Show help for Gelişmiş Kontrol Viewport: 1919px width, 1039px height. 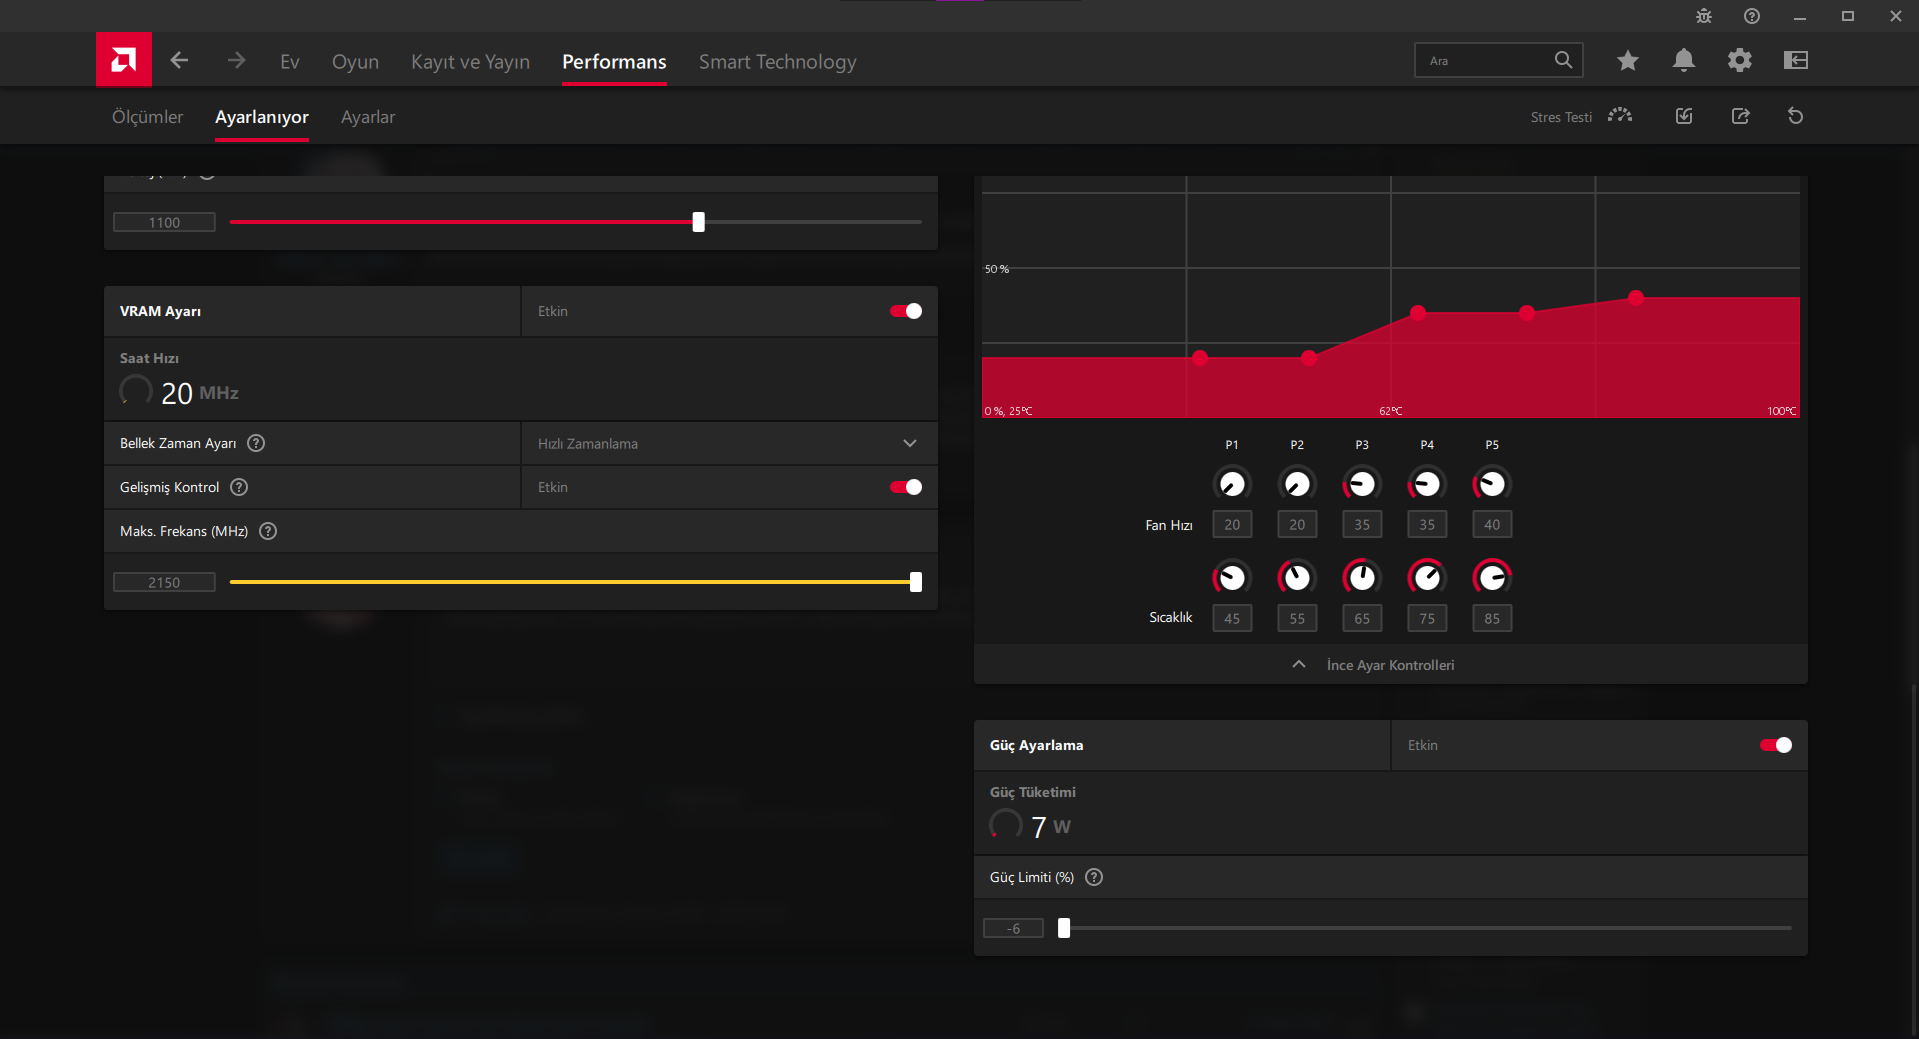coord(239,487)
